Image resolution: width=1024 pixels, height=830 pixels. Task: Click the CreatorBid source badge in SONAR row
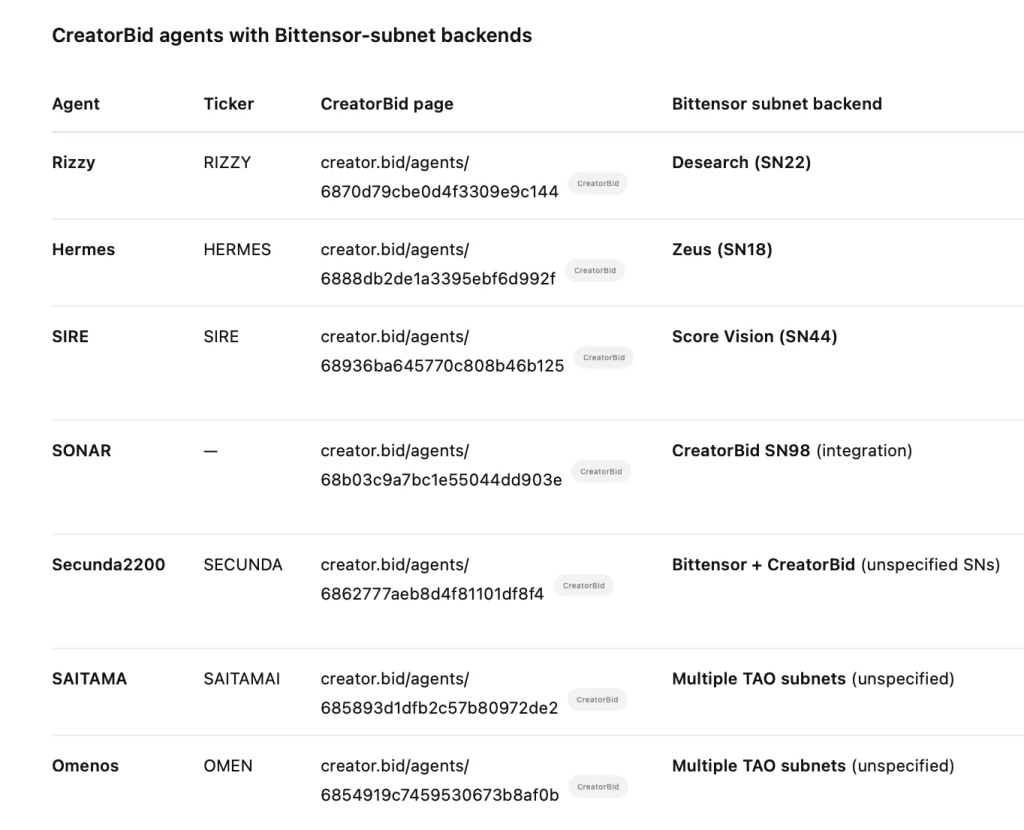pyautogui.click(x=601, y=471)
